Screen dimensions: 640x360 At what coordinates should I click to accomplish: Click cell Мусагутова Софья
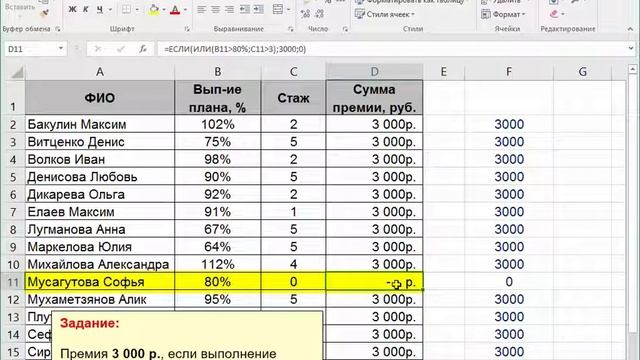[100, 282]
